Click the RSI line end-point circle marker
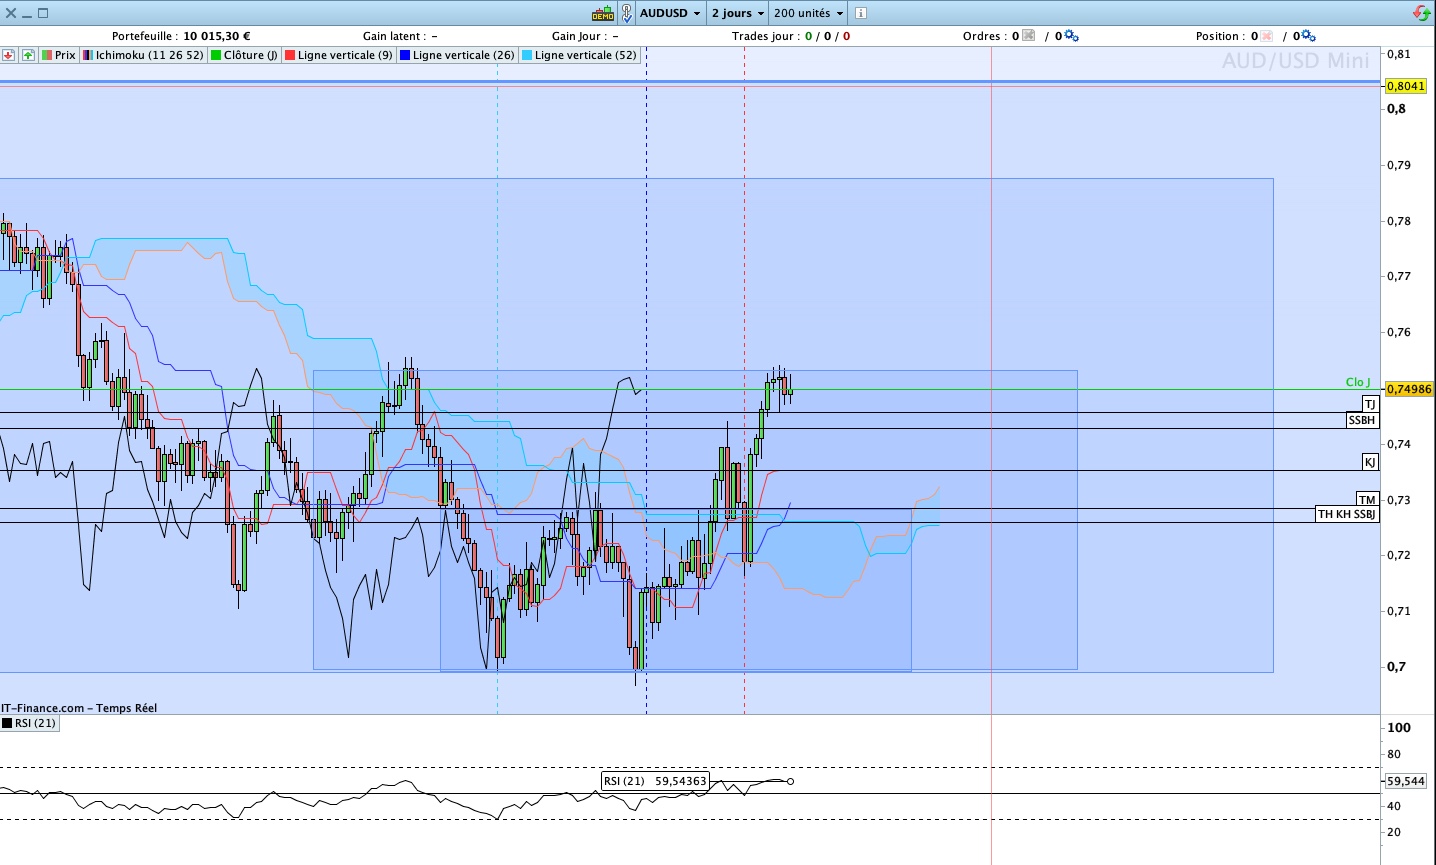 coord(791,781)
